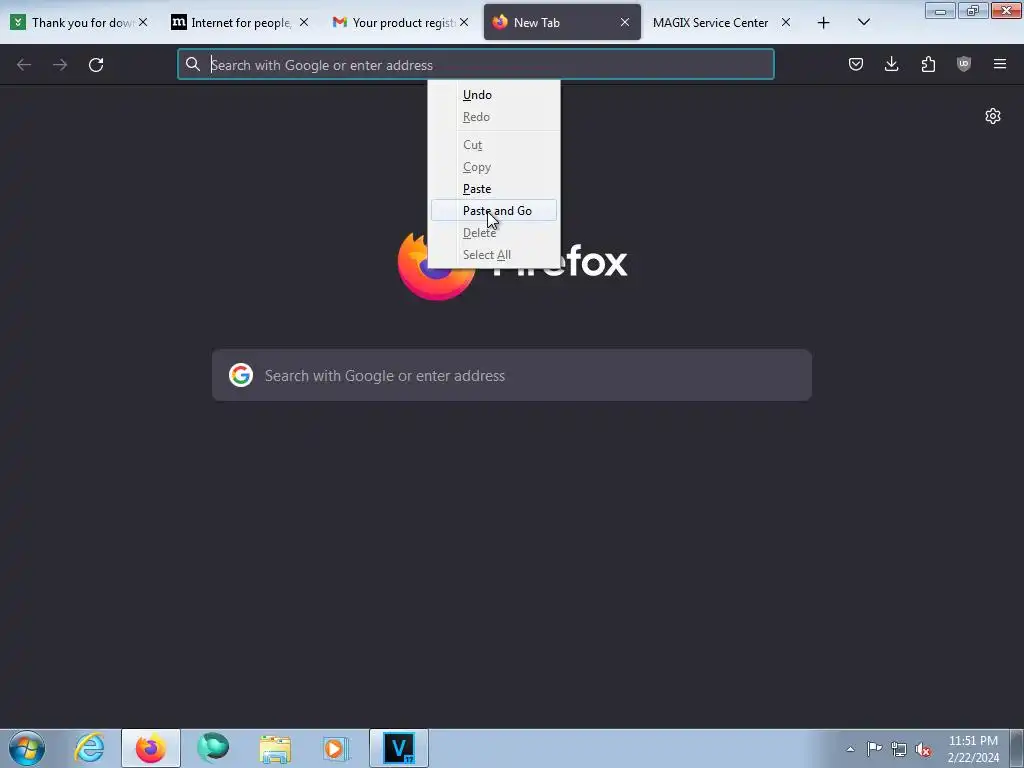This screenshot has height=768, width=1024.
Task: Focus the top address bar field
Action: pyautogui.click(x=475, y=64)
